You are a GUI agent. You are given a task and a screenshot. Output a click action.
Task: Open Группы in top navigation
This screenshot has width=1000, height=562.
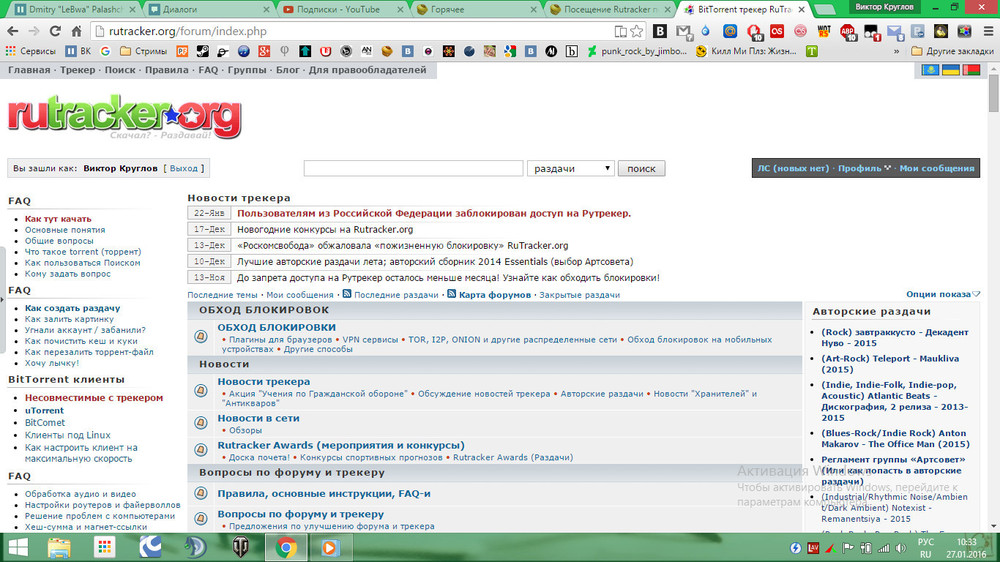(x=247, y=70)
